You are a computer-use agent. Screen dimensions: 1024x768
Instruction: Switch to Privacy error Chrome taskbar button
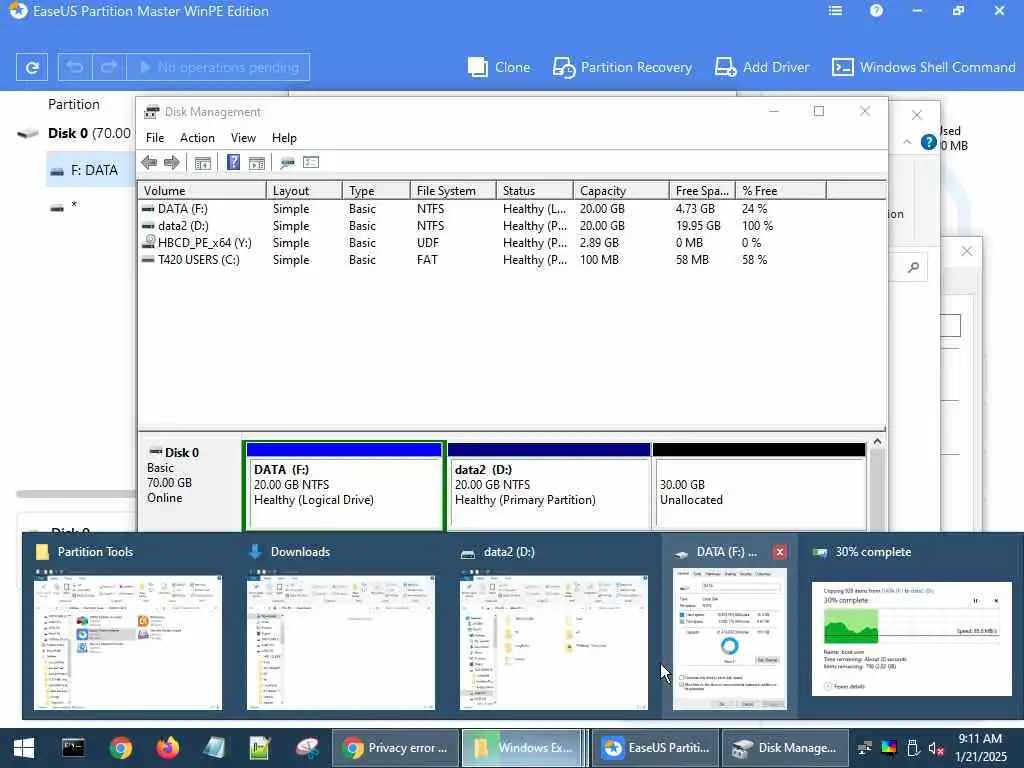(x=396, y=748)
